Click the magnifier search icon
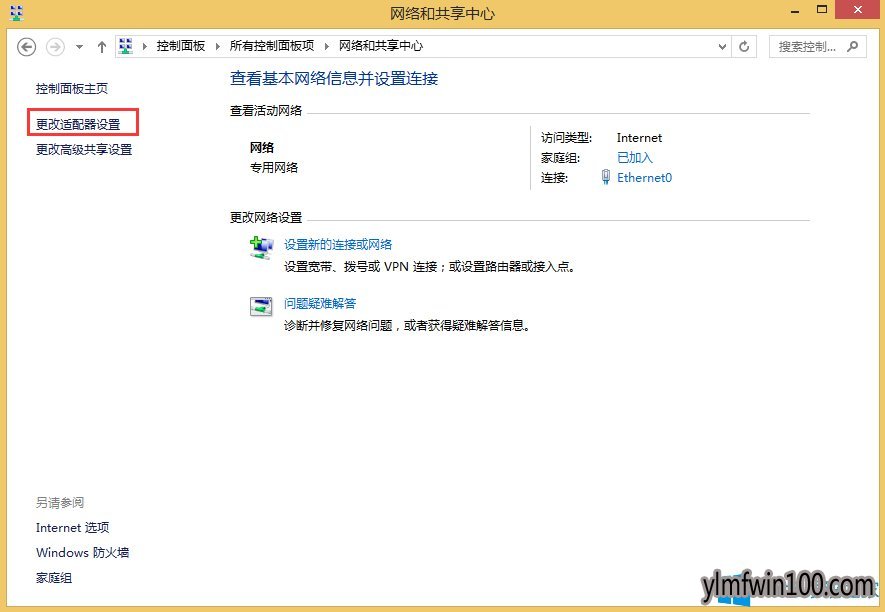 (853, 46)
